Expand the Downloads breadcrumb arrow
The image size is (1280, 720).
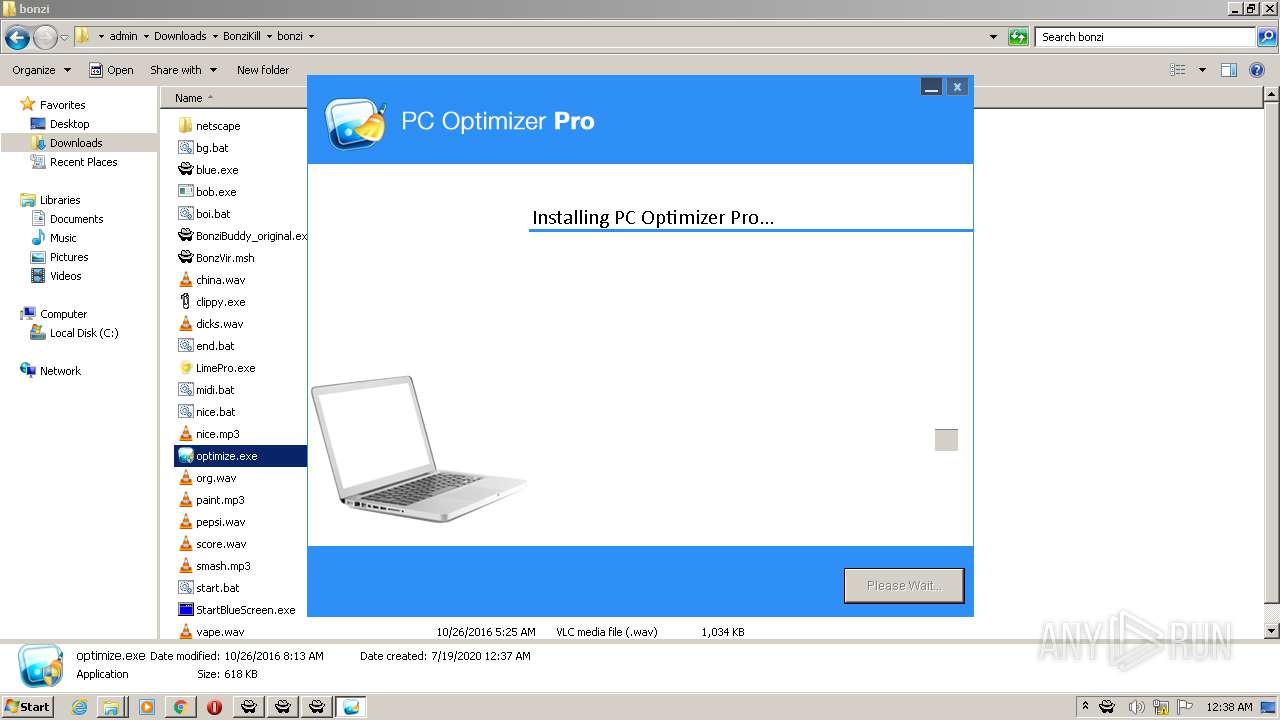coord(215,36)
